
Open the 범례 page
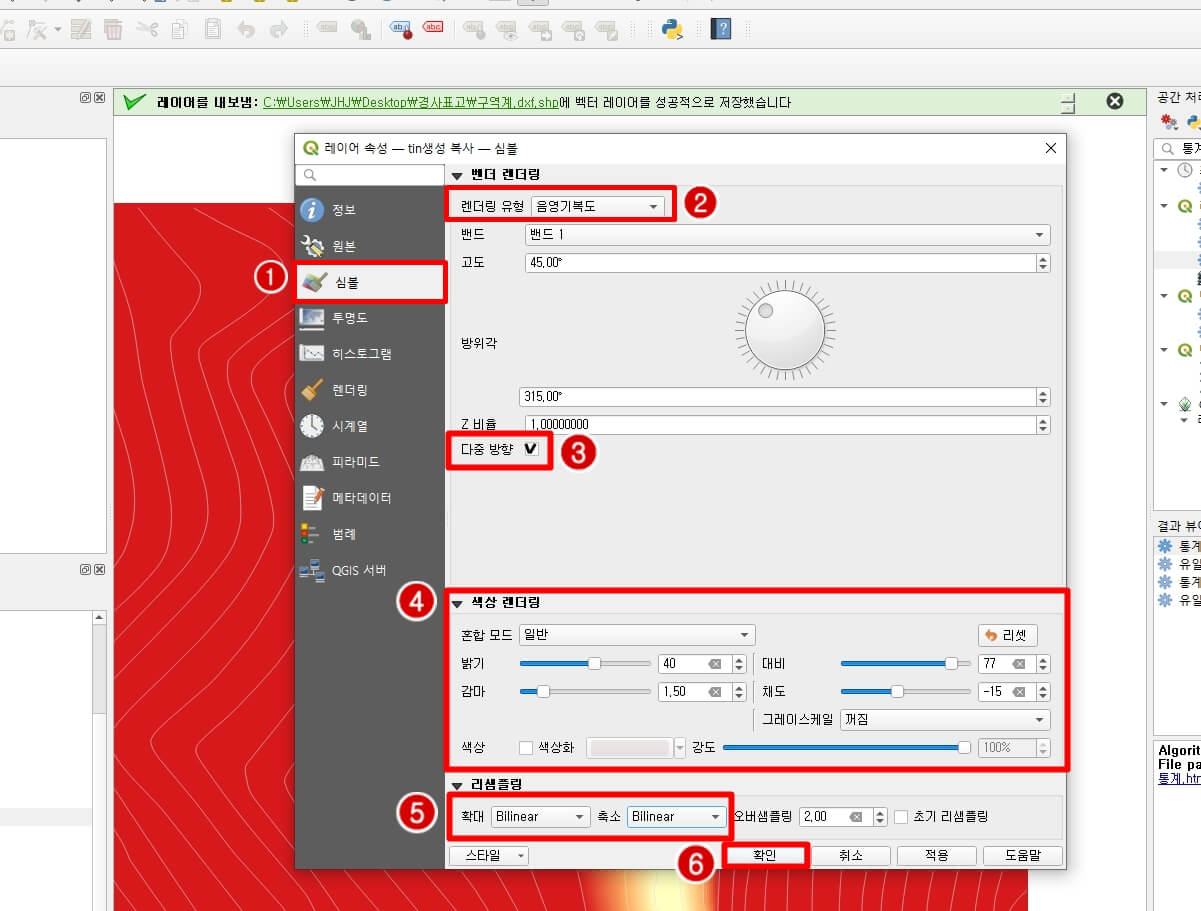[370, 535]
